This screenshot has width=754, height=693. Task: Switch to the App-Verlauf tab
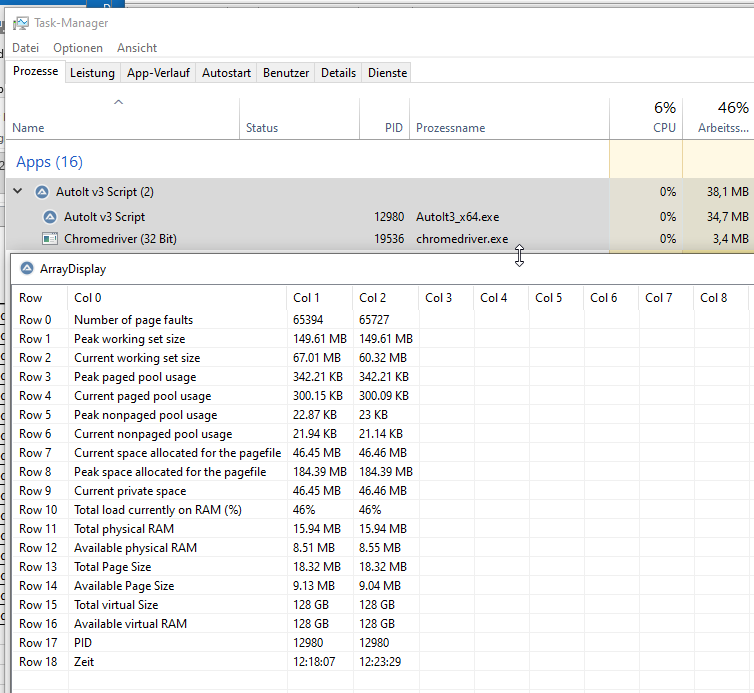pos(158,73)
